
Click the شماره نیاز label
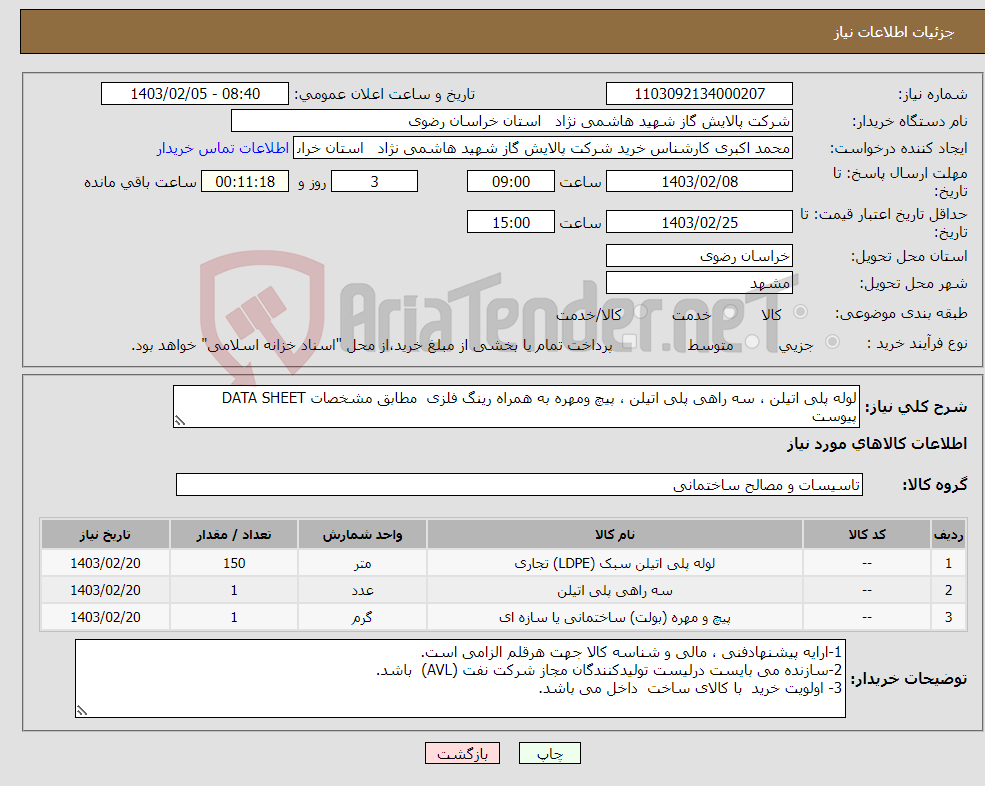pos(932,95)
